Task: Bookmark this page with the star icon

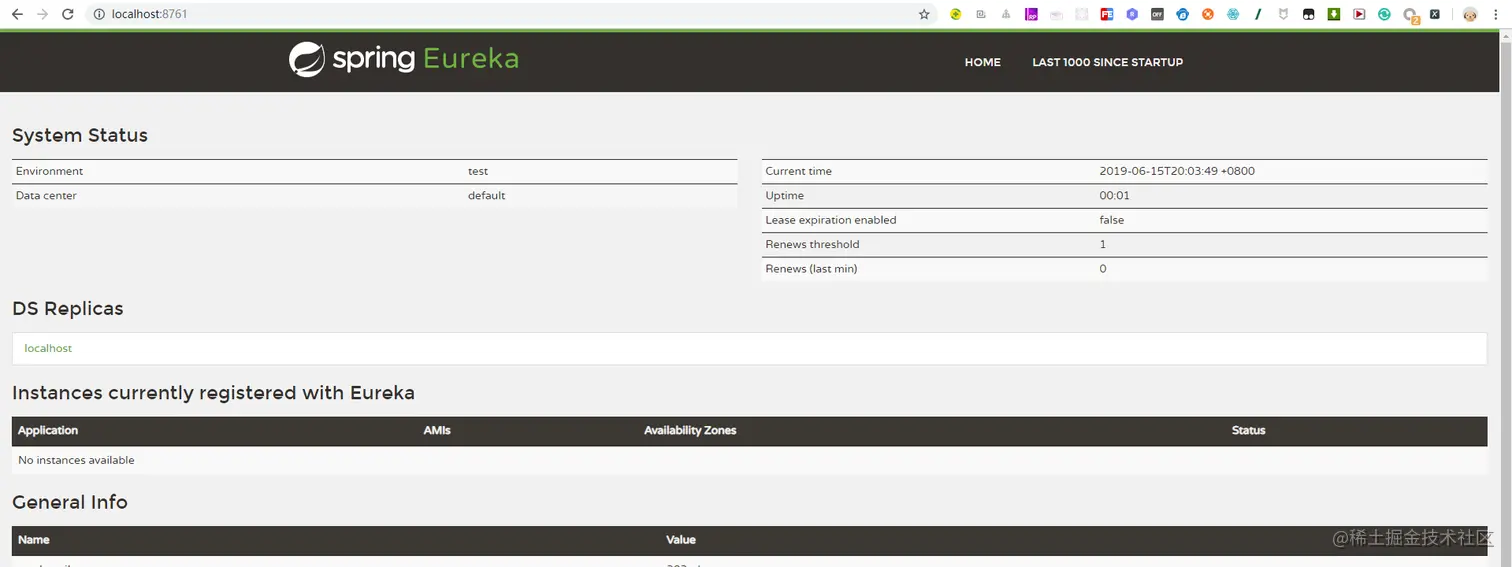Action: point(924,14)
